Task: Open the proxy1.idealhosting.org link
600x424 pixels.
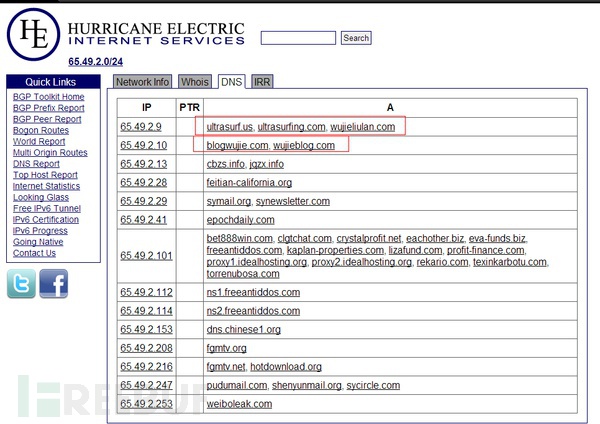Action: 256,262
